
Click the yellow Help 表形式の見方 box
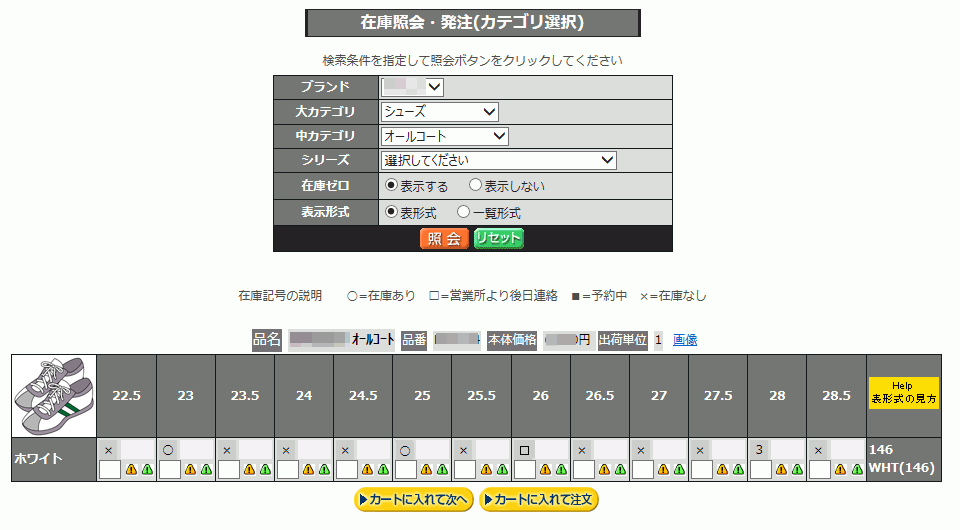[903, 393]
